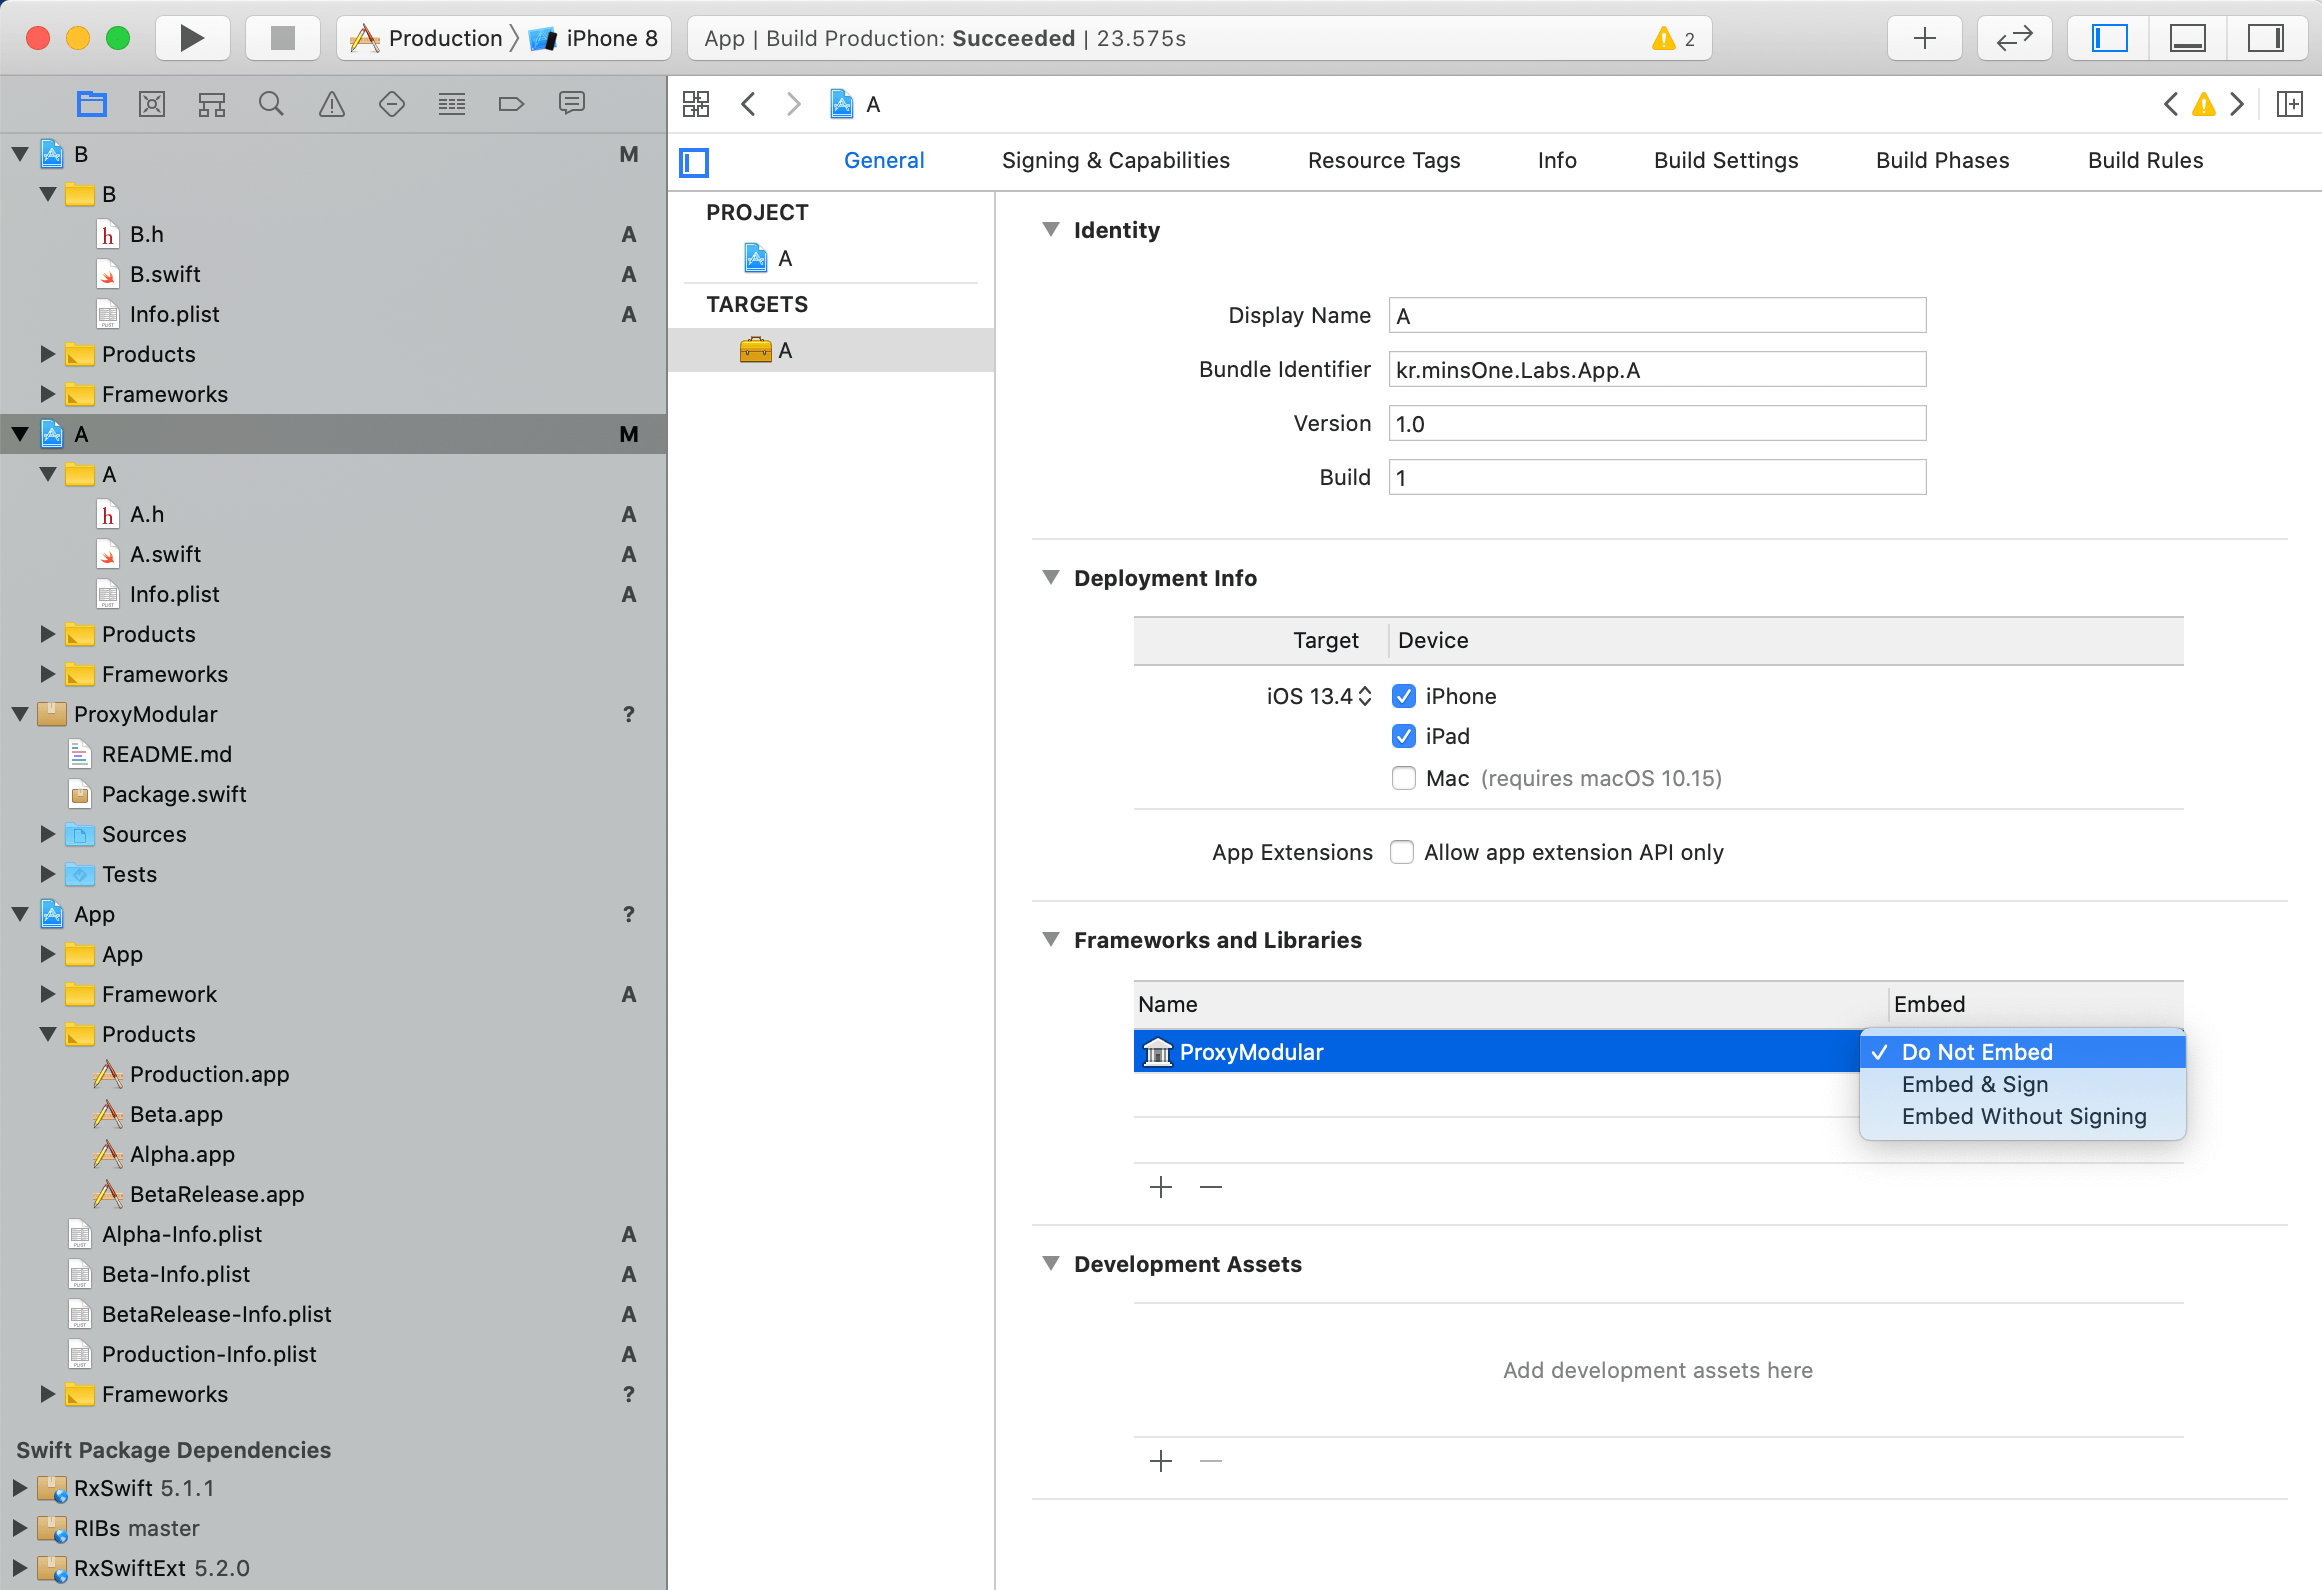
Task: Collapse the Identity section
Action: coord(1051,230)
